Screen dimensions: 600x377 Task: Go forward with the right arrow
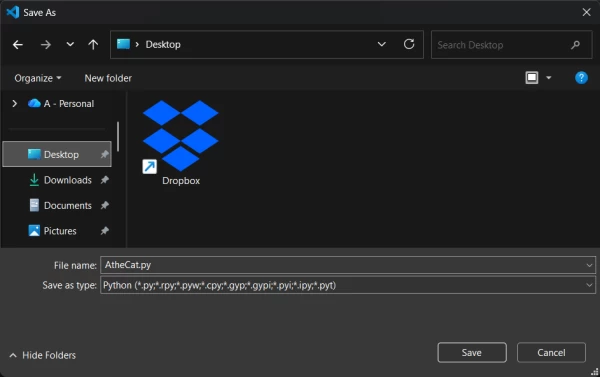[46, 45]
